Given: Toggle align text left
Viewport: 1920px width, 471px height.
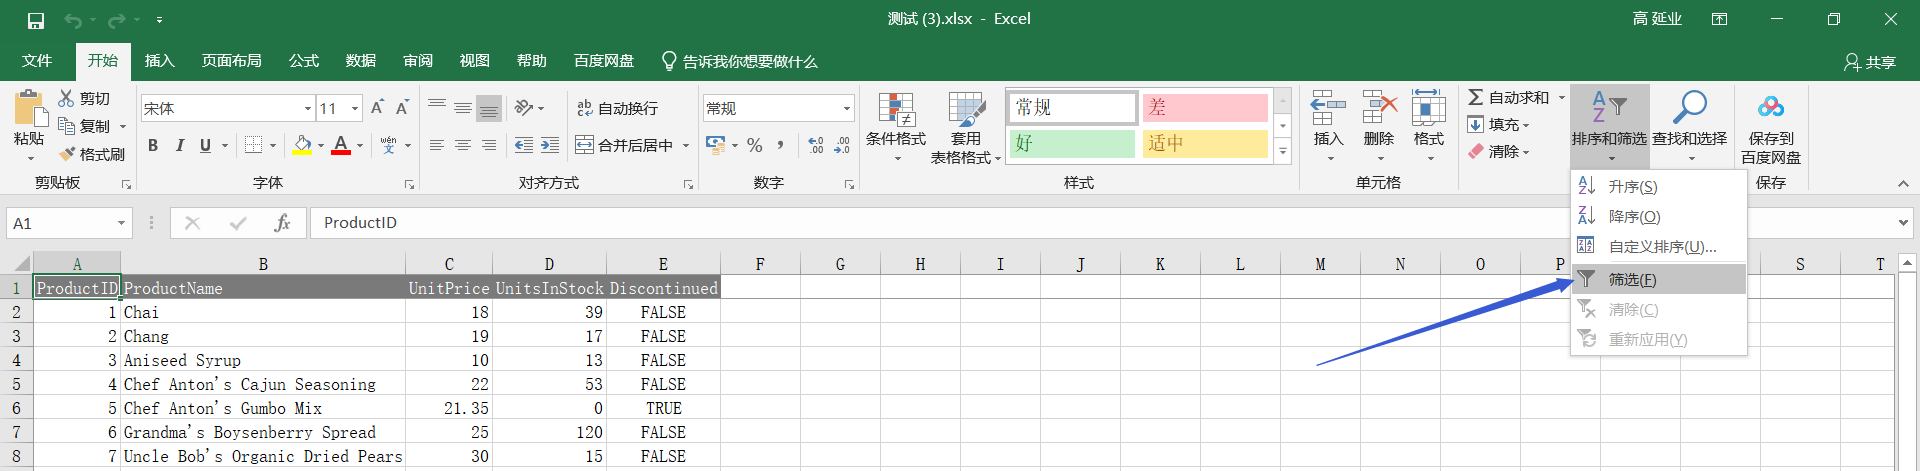Looking at the screenshot, I should 437,145.
